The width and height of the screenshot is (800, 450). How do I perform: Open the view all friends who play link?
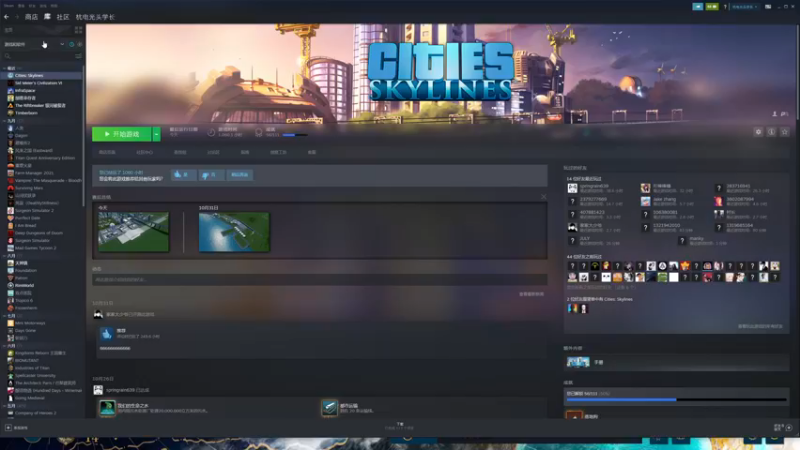(x=760, y=326)
